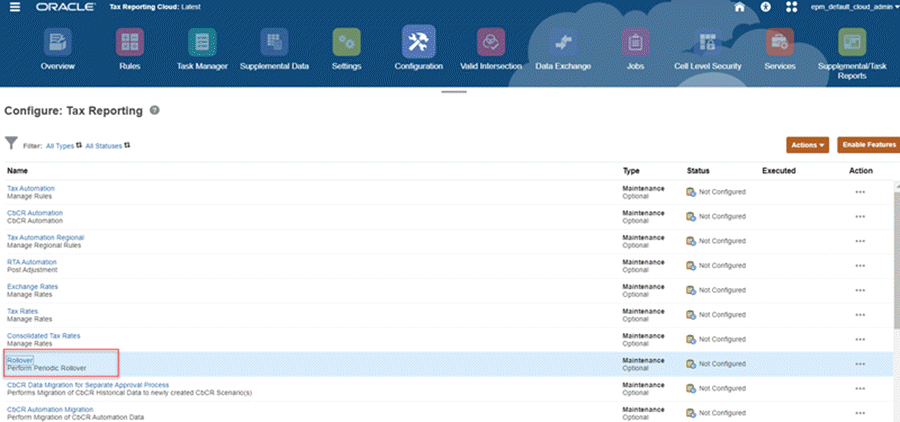This screenshot has width=900, height=422.
Task: Open Supplemental/Task Reports card
Action: (x=852, y=54)
